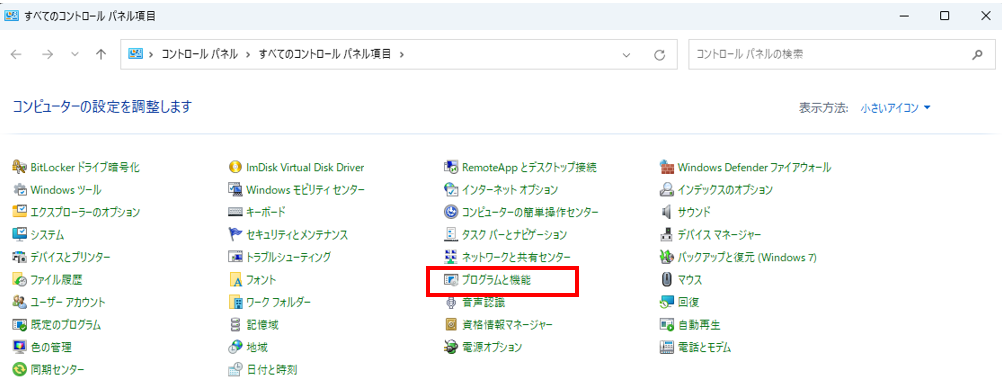Open the バックアップと復元 (Windows 7) link
This screenshot has width=1002, height=378.
point(747,257)
